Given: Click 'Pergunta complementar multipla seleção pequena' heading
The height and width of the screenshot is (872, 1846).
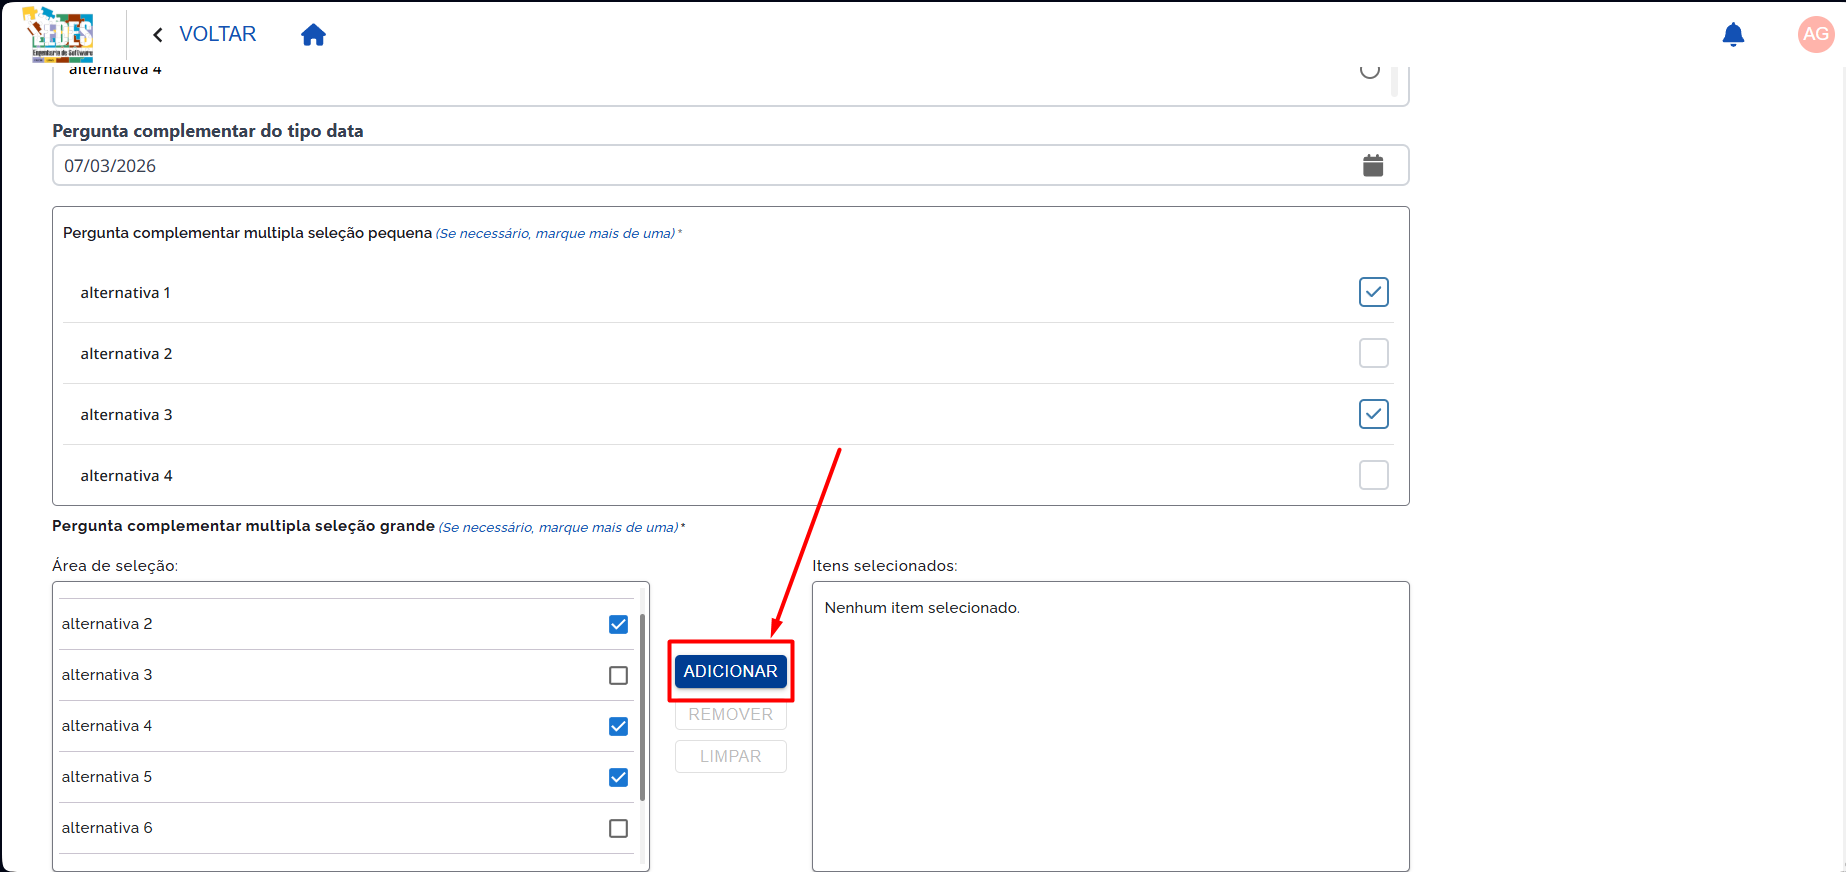Looking at the screenshot, I should click(x=247, y=233).
